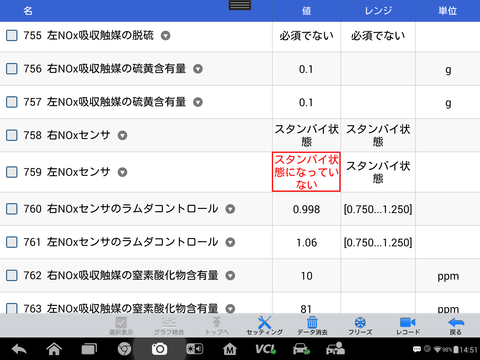Tap Android back arrow in navigation bar
Image resolution: width=480 pixels, height=360 pixels.
click(x=19, y=349)
